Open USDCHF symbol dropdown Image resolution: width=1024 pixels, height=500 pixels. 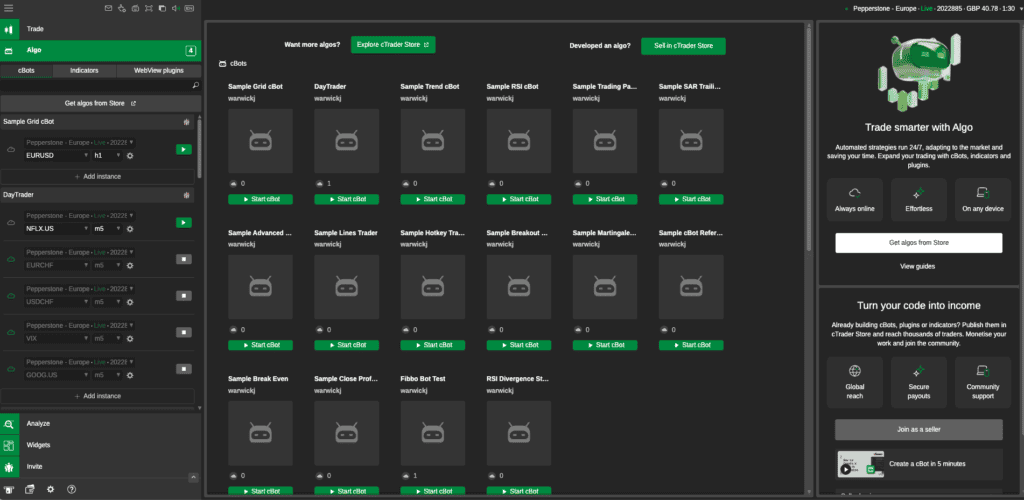point(57,302)
